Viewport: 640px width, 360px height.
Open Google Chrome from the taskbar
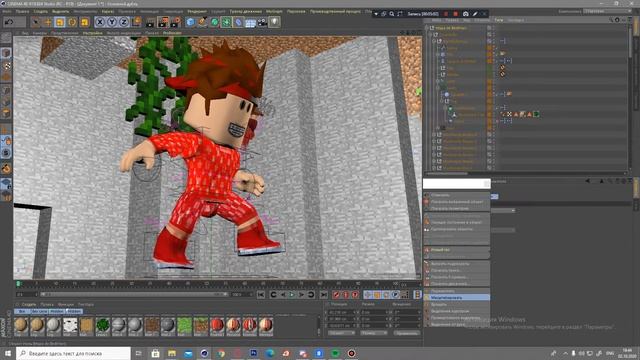coord(221,353)
